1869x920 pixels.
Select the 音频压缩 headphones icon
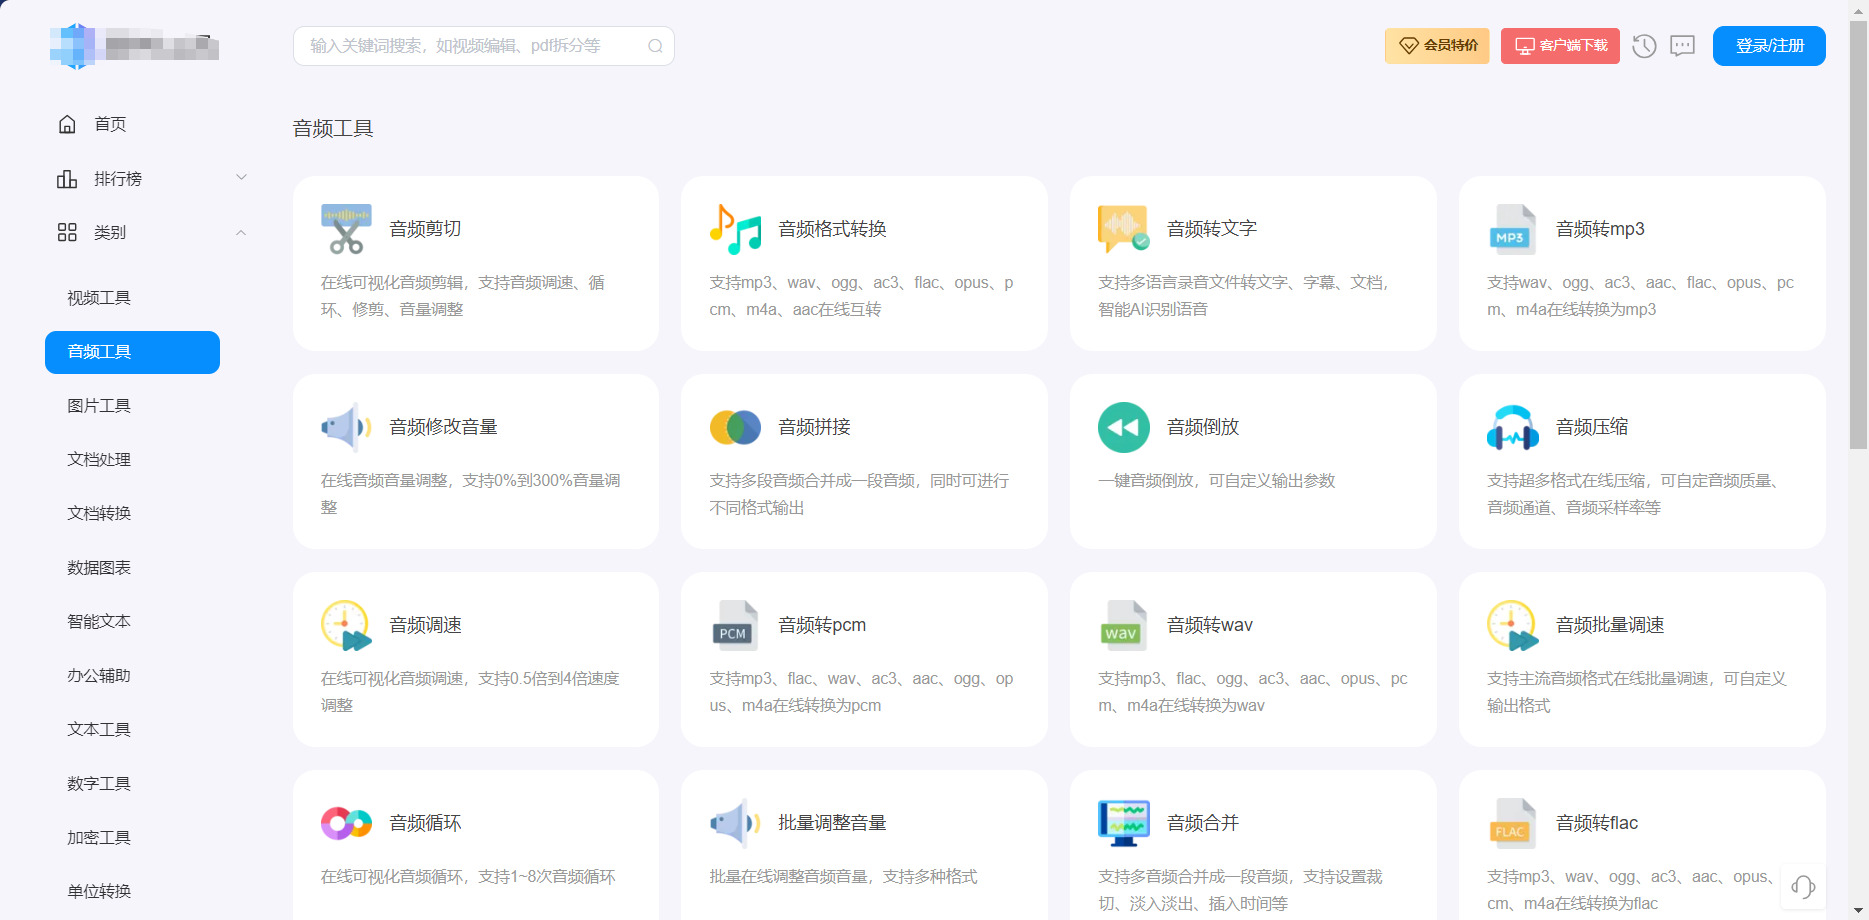pyautogui.click(x=1513, y=427)
